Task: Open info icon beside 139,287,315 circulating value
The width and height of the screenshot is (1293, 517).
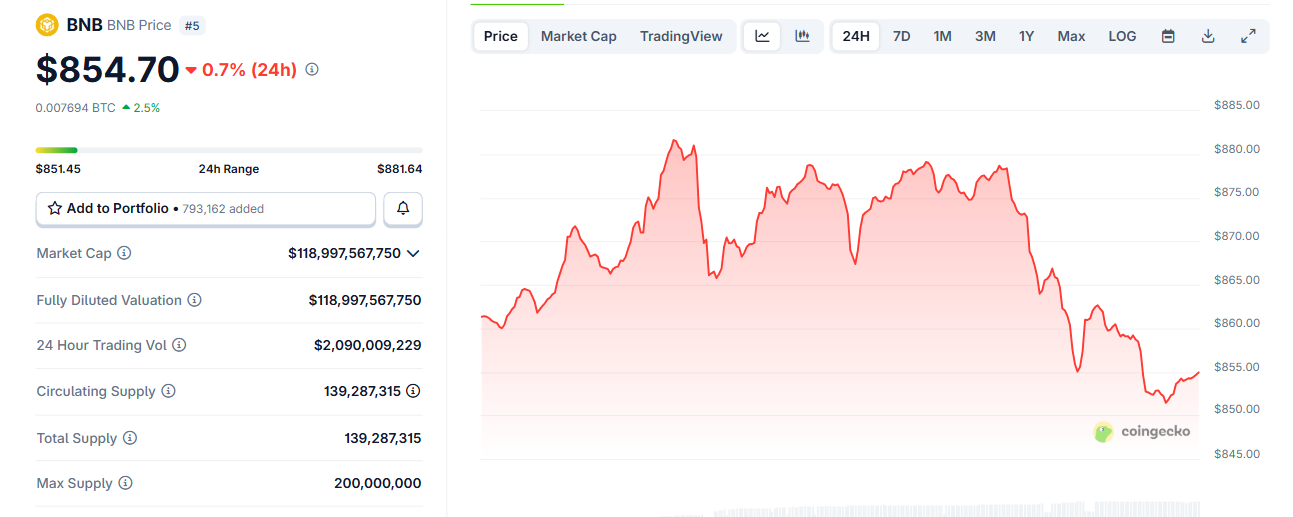Action: [413, 391]
